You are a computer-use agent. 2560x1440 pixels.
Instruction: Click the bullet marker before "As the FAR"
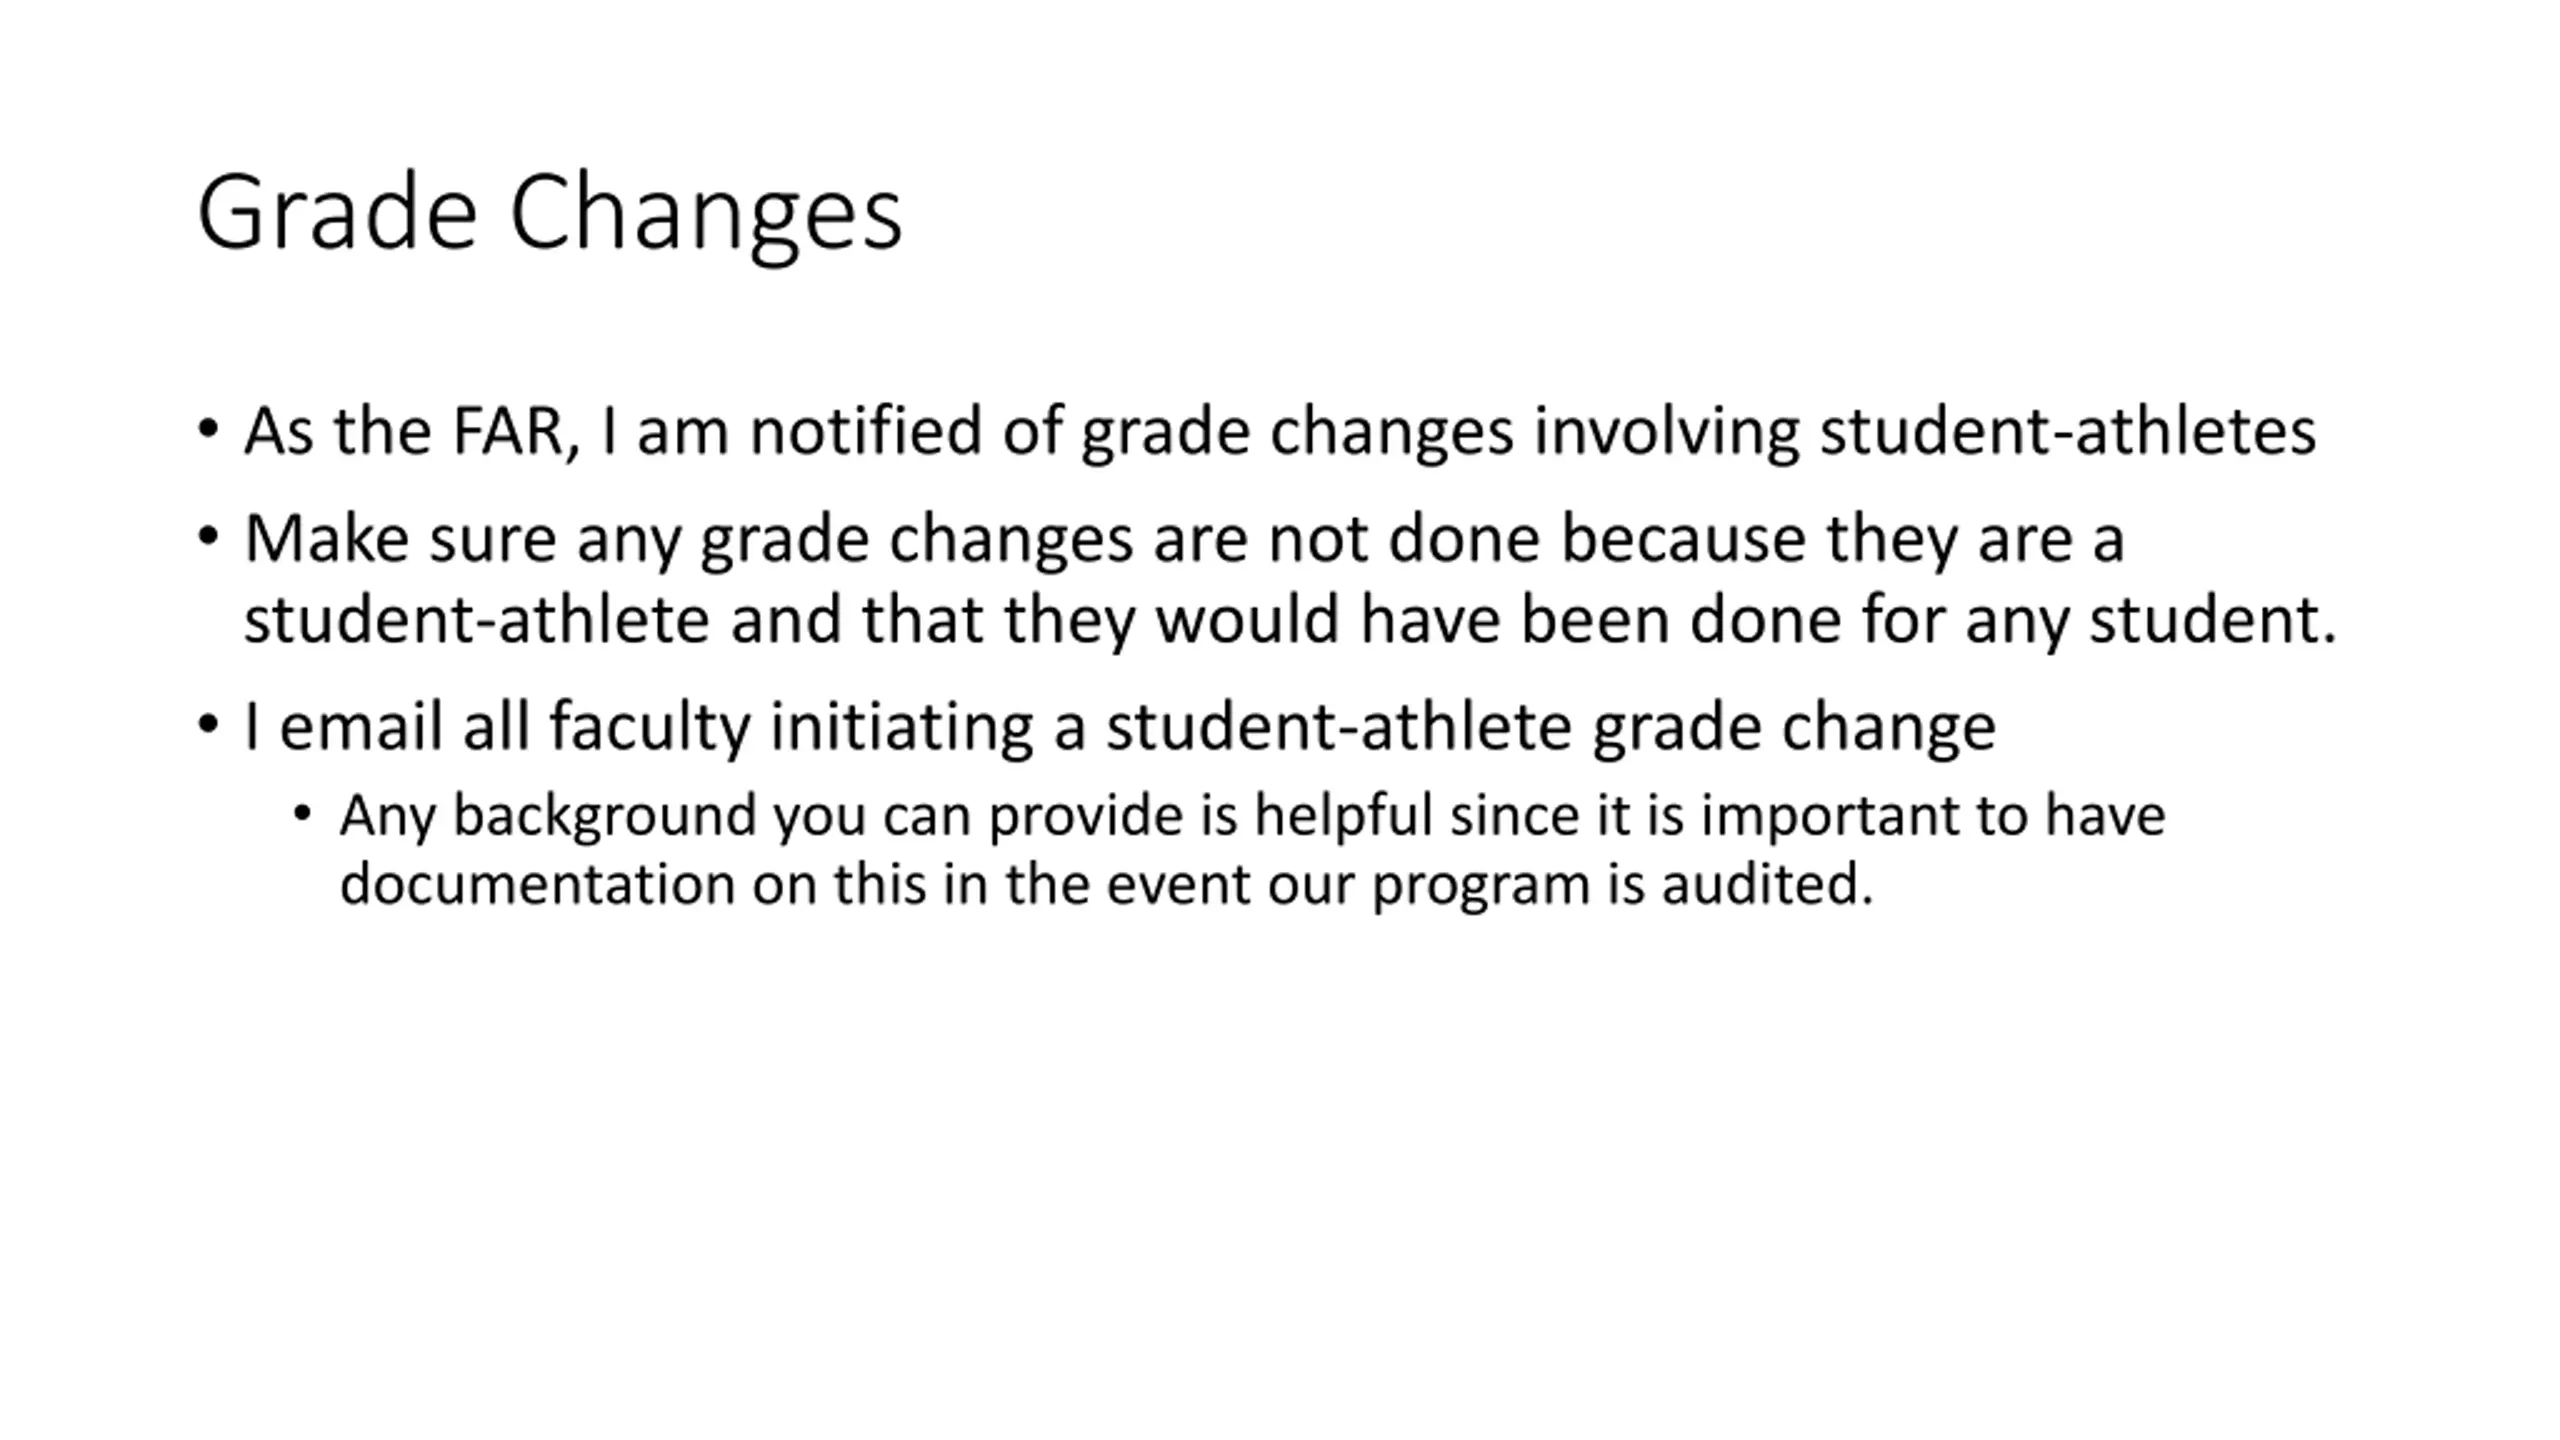click(x=208, y=431)
